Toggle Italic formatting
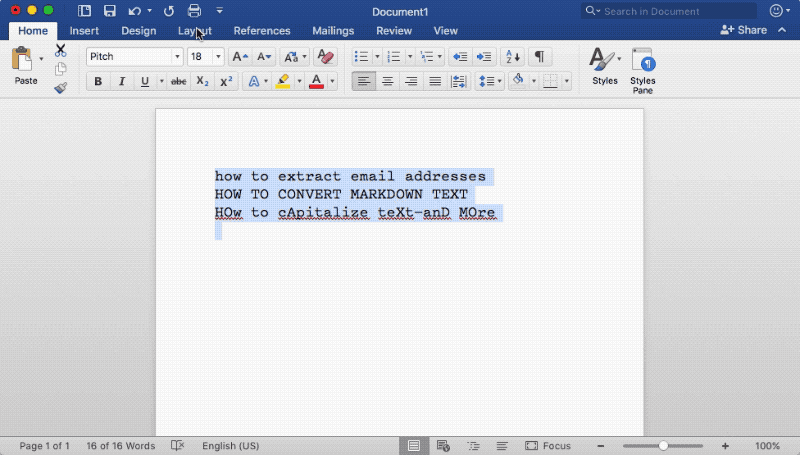 click(x=121, y=81)
